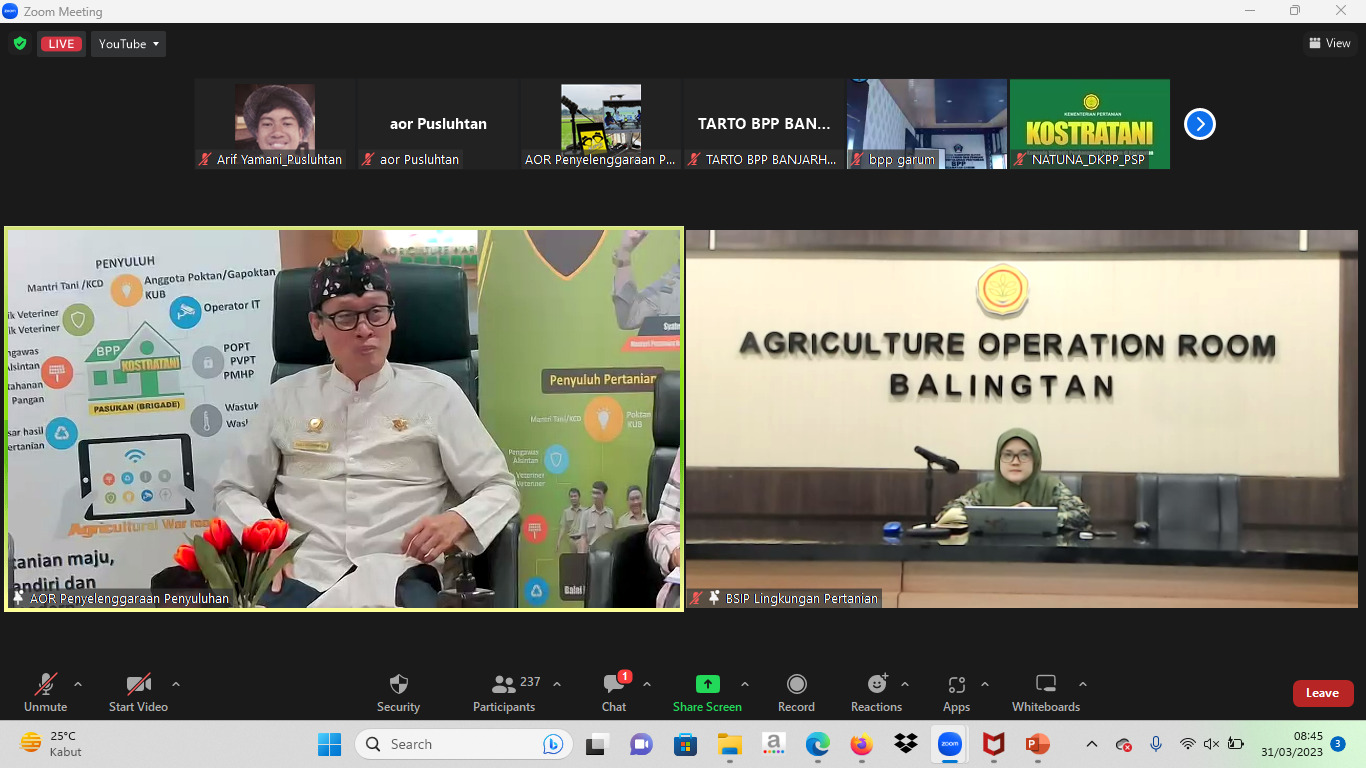The width and height of the screenshot is (1366, 768).
Task: Click the BSIP Lingkungan Pertanian video
Action: pos(1022,419)
